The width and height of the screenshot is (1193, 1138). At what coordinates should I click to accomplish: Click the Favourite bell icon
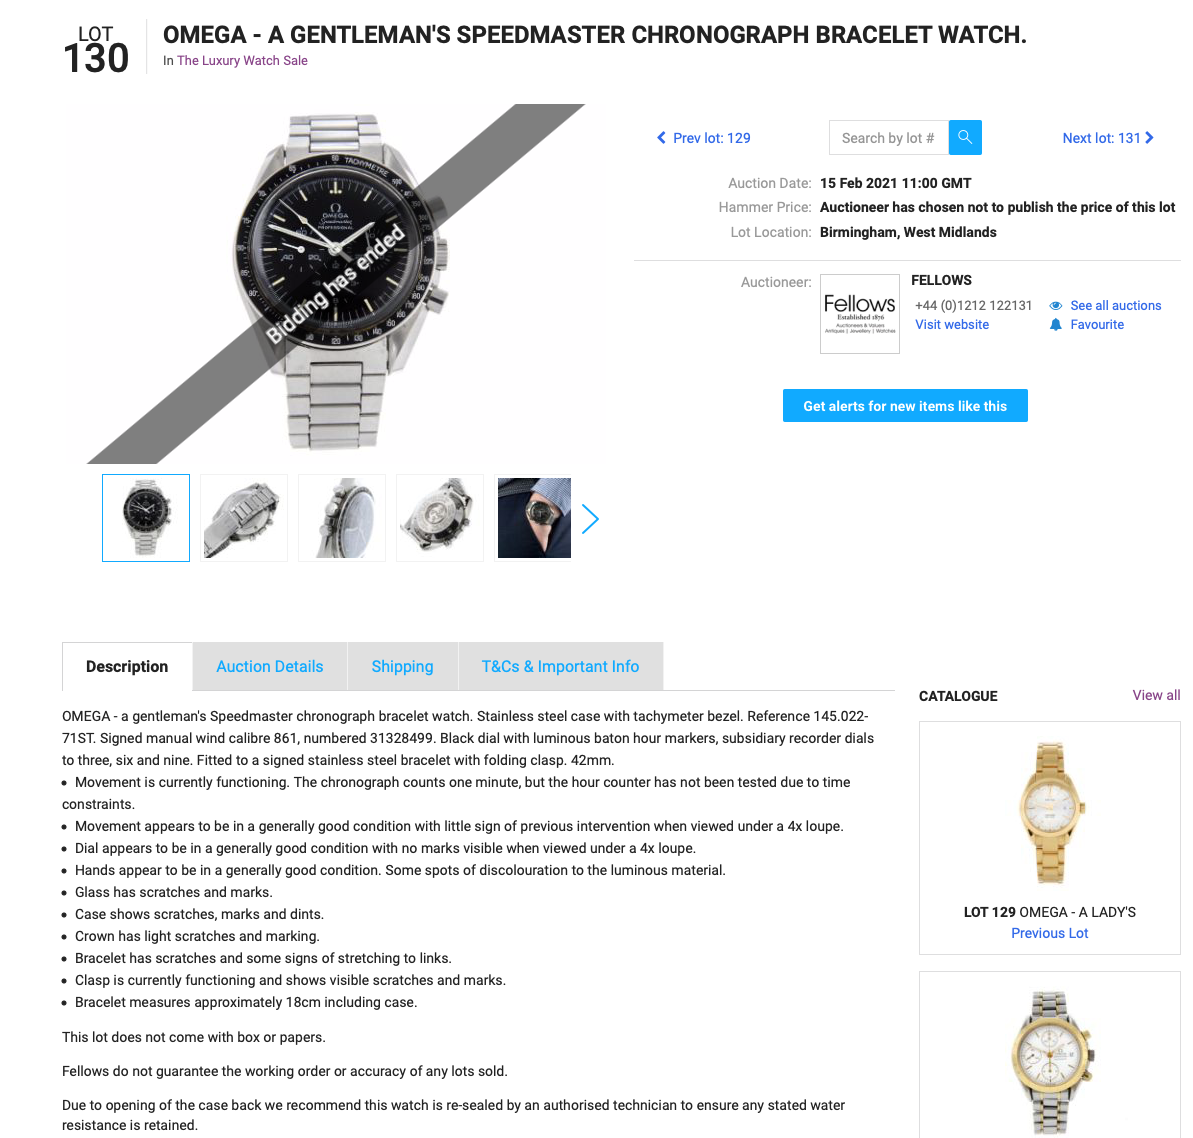click(1055, 325)
